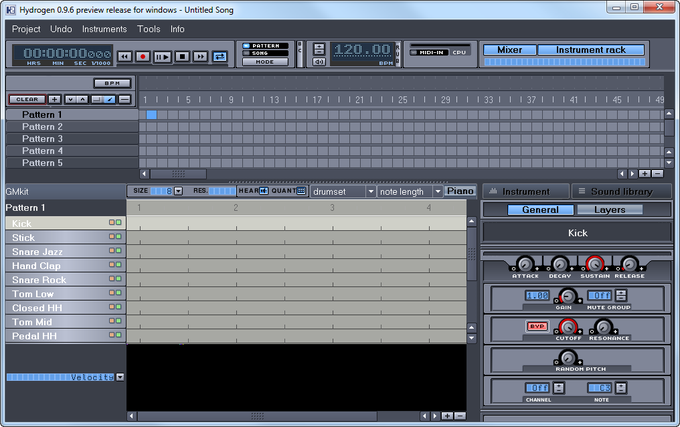The height and width of the screenshot is (427, 680).
Task: Select PATTERN mode
Action: coord(265,46)
